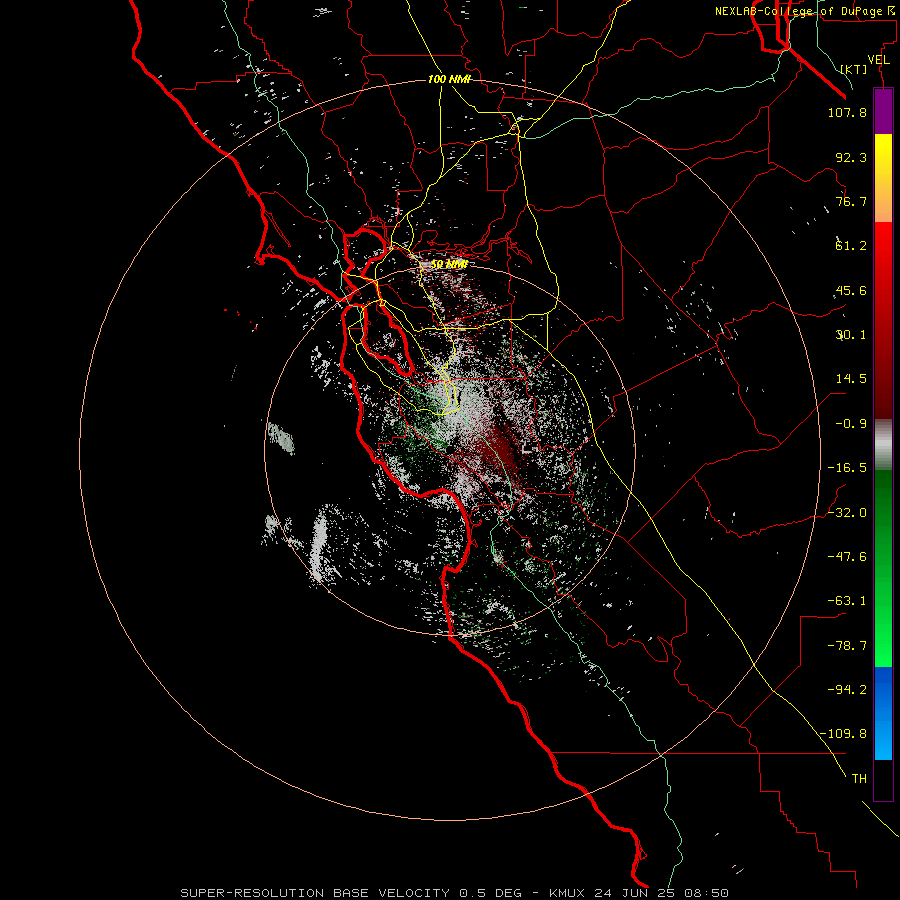Click the -0.9 velocity scale value

[851, 424]
